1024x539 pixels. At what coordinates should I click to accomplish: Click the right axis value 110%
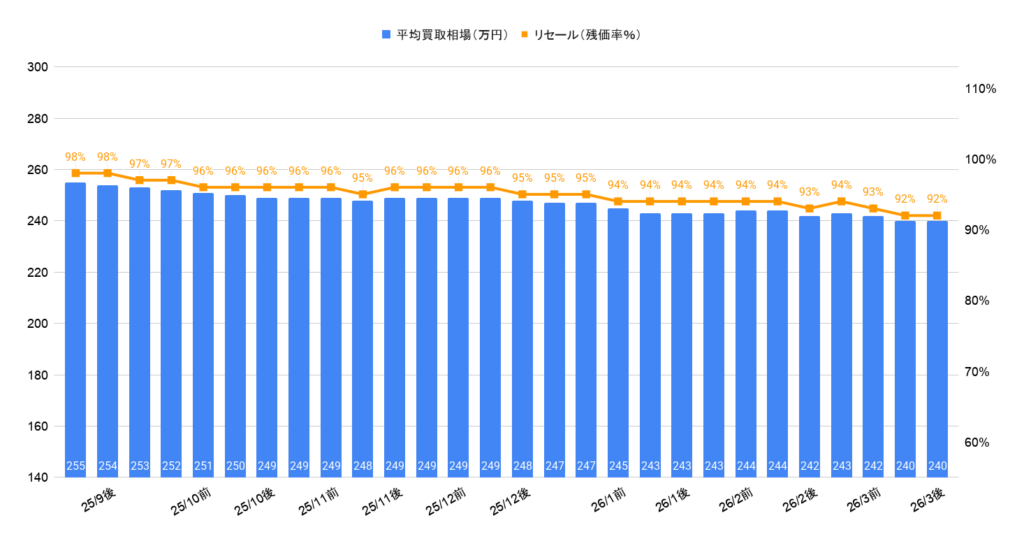tap(981, 89)
